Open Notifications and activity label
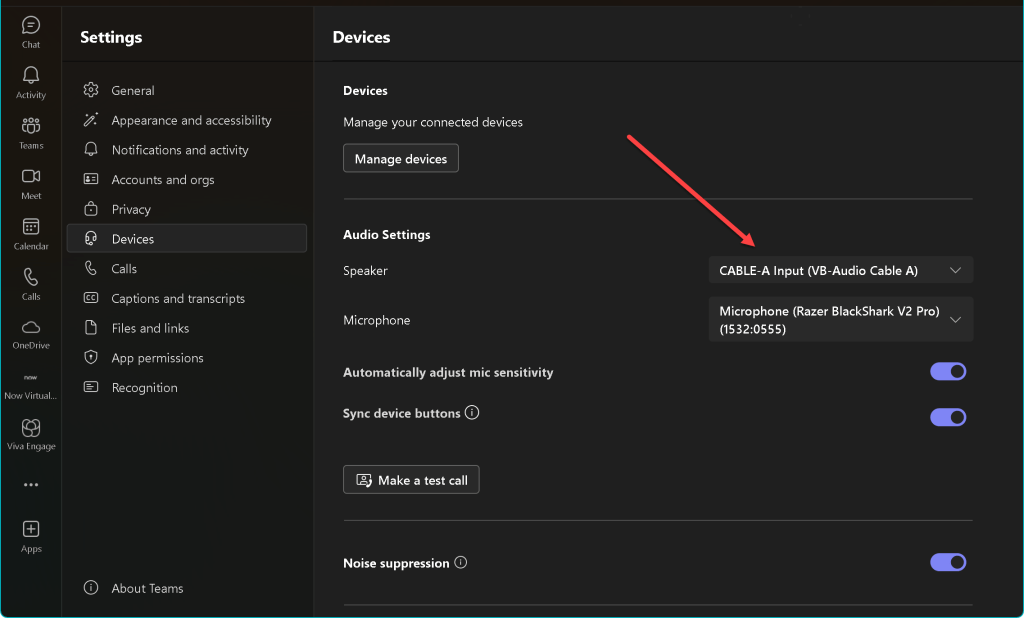The width and height of the screenshot is (1024, 618). (x=180, y=150)
